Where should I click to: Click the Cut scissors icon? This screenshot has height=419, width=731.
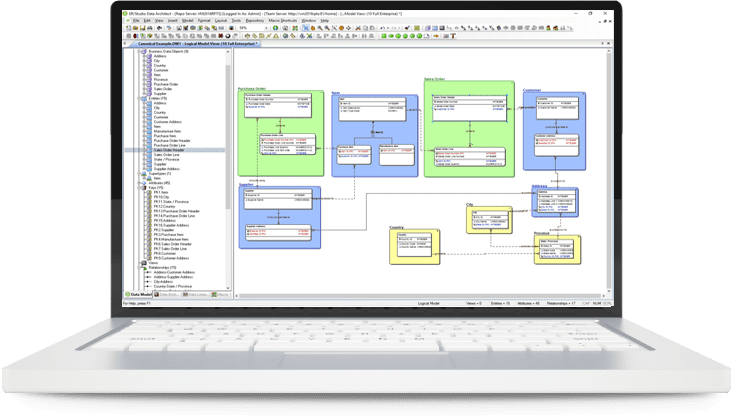click(358, 28)
